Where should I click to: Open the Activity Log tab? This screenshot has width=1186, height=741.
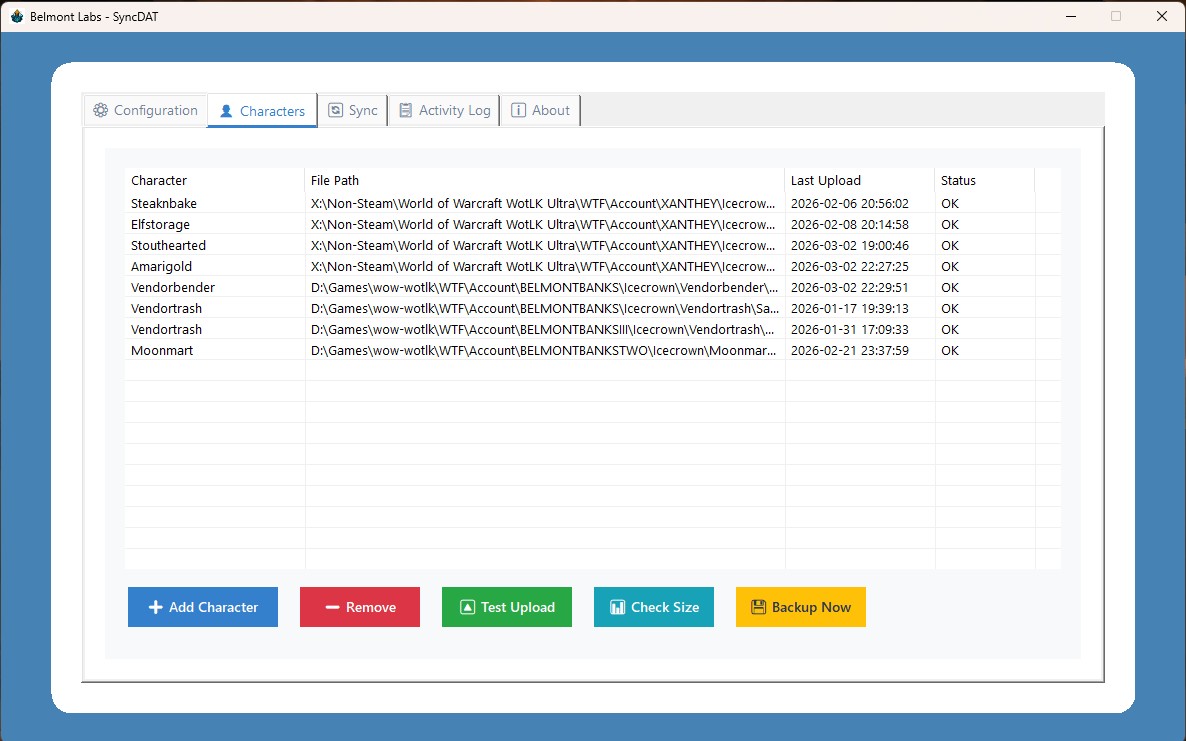click(444, 111)
